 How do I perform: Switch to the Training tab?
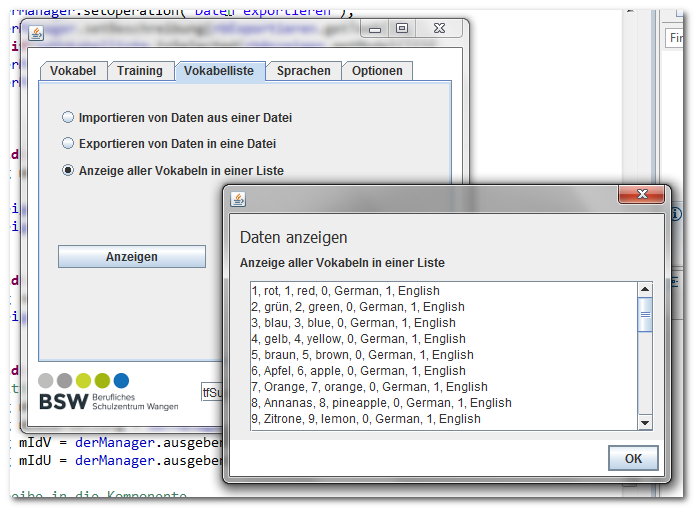[x=140, y=71]
